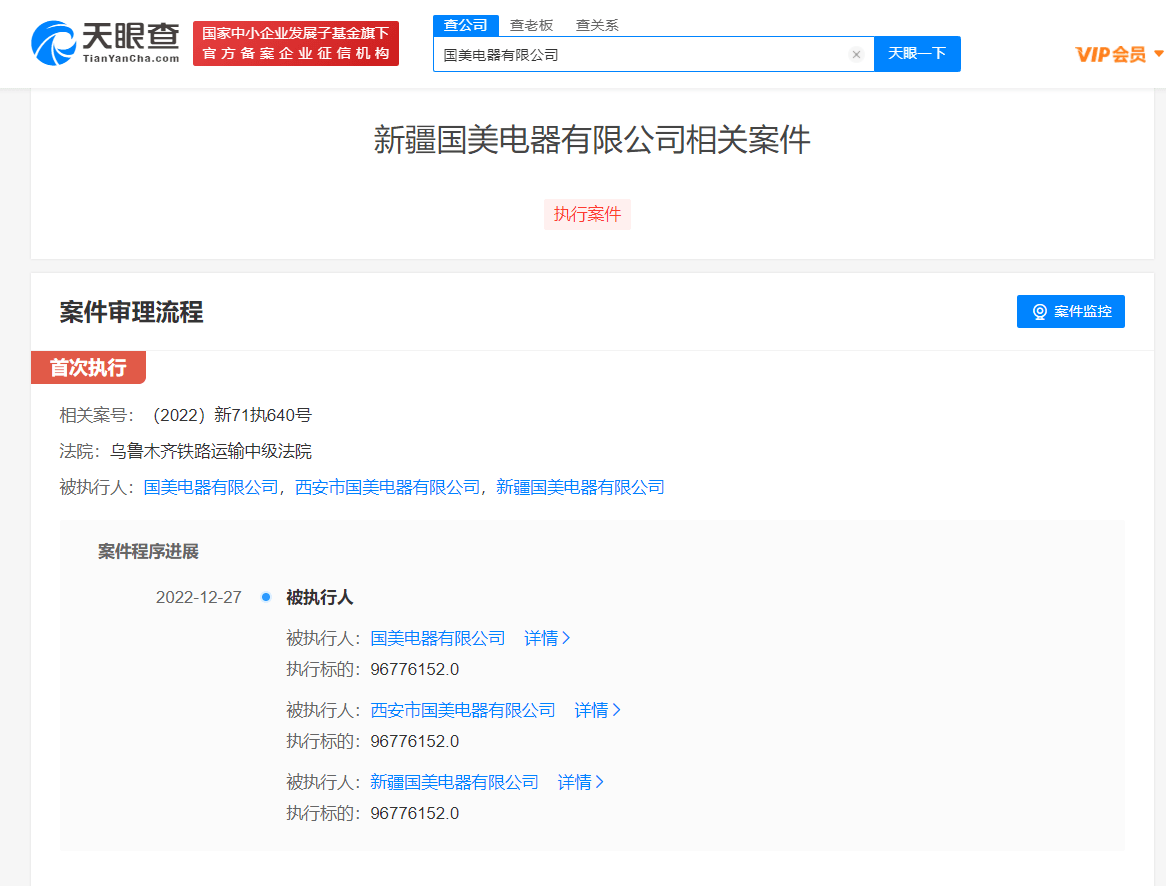
Task: Open 国美电器有限公司 link in 被执行人 header row
Action: 210,487
